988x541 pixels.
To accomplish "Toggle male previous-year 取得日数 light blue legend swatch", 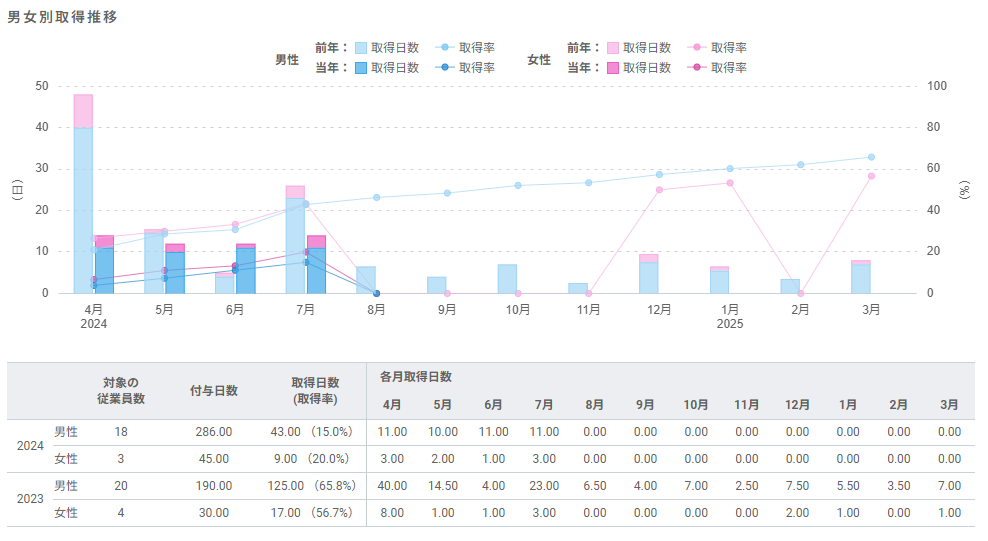I will tap(360, 47).
